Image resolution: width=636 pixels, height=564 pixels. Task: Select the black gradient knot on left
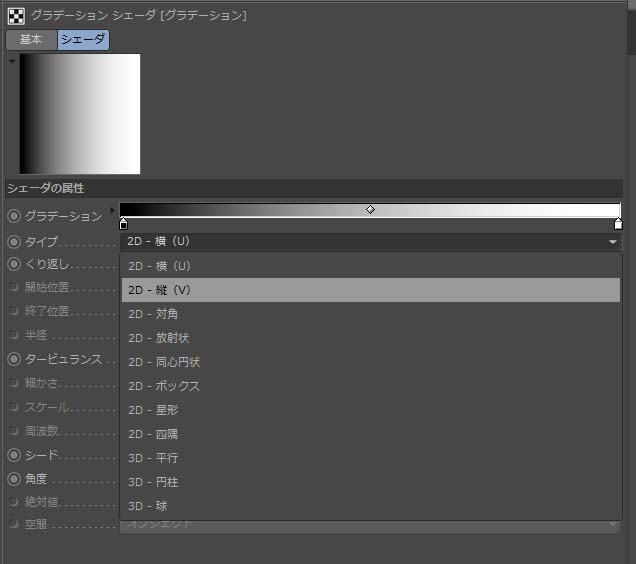tap(123, 224)
